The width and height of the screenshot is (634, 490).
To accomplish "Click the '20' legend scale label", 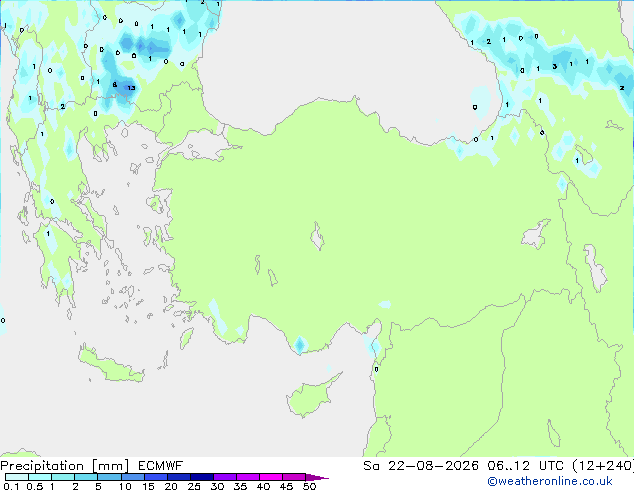I will 171,486.
